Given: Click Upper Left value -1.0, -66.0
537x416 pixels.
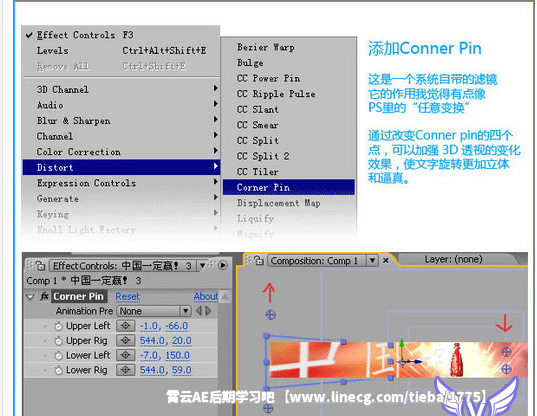Looking at the screenshot, I should coord(164,326).
